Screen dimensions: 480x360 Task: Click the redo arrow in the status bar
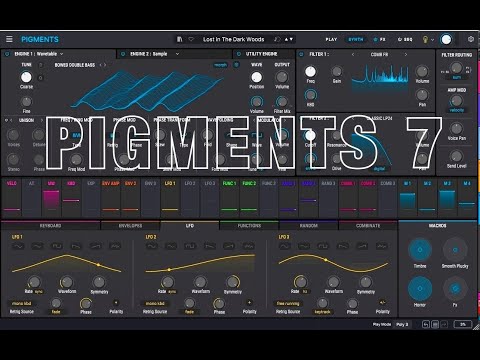pos(444,324)
